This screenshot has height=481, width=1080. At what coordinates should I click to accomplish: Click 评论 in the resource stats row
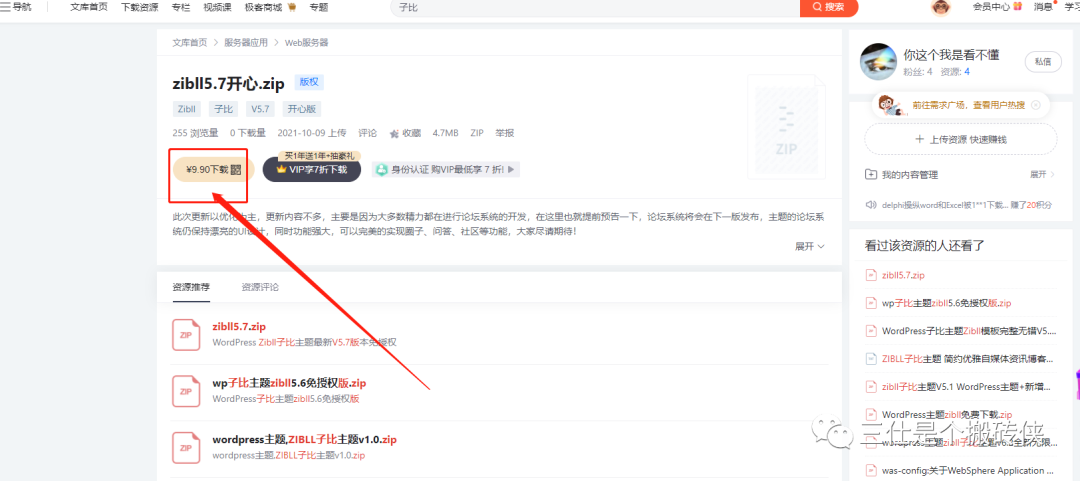click(368, 133)
